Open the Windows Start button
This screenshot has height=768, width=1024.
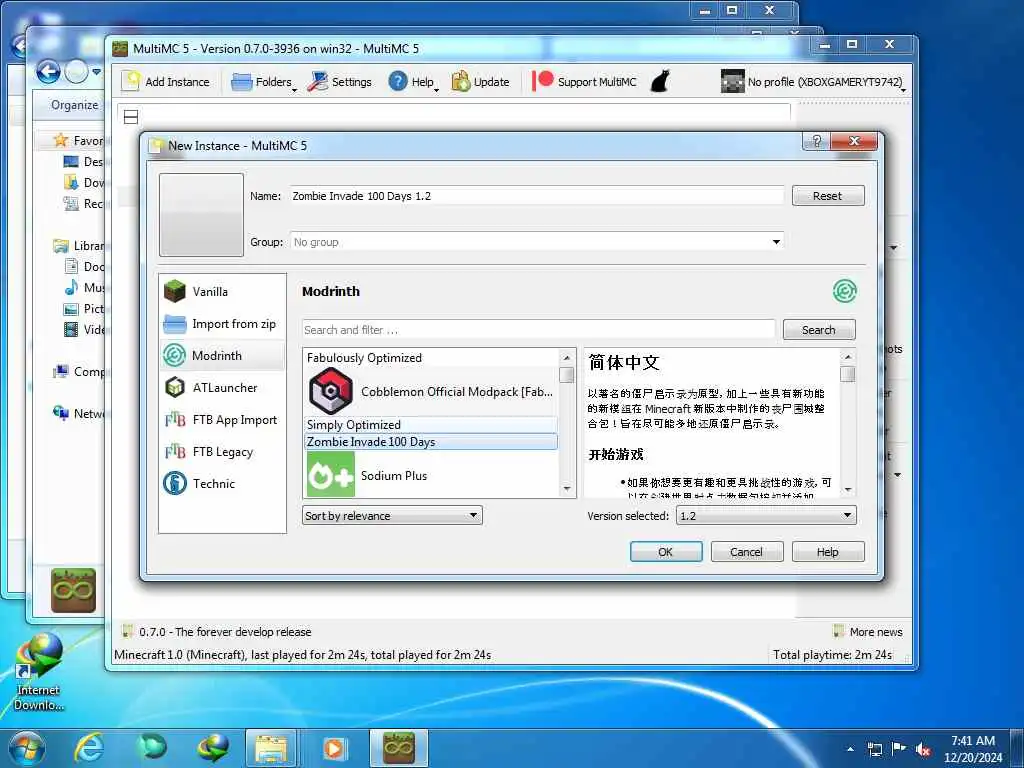pyautogui.click(x=27, y=748)
